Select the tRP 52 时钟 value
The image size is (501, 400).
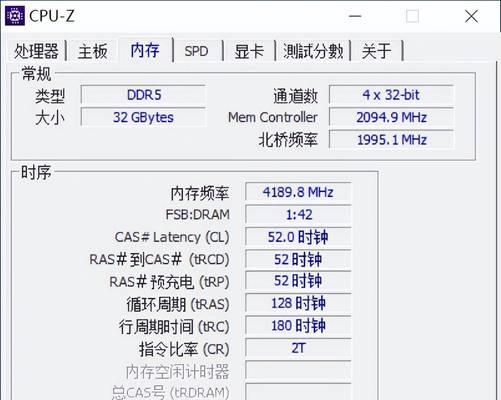(x=298, y=281)
